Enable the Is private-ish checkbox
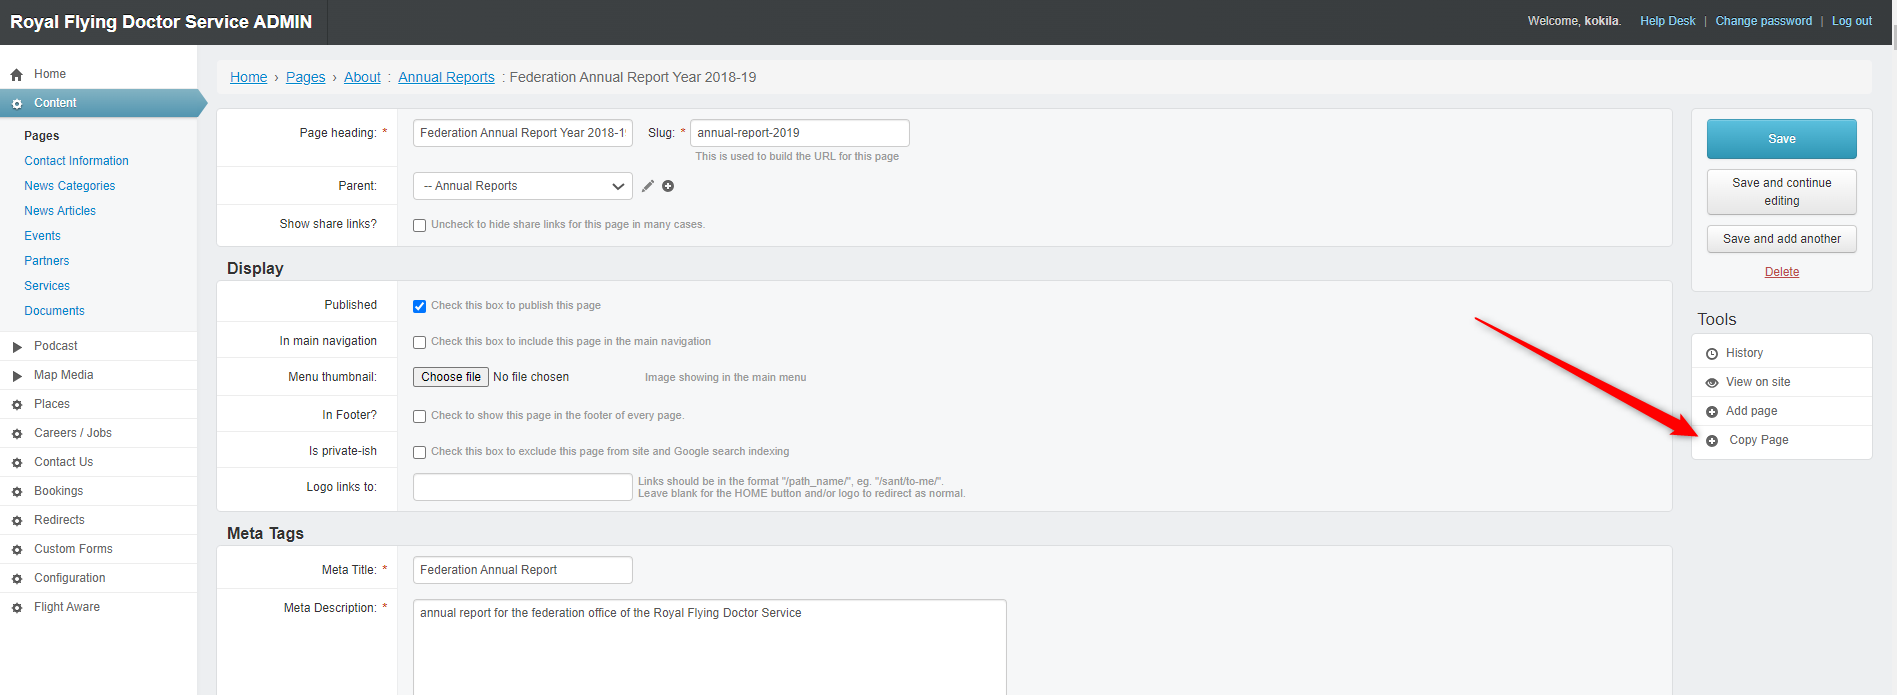 [420, 452]
